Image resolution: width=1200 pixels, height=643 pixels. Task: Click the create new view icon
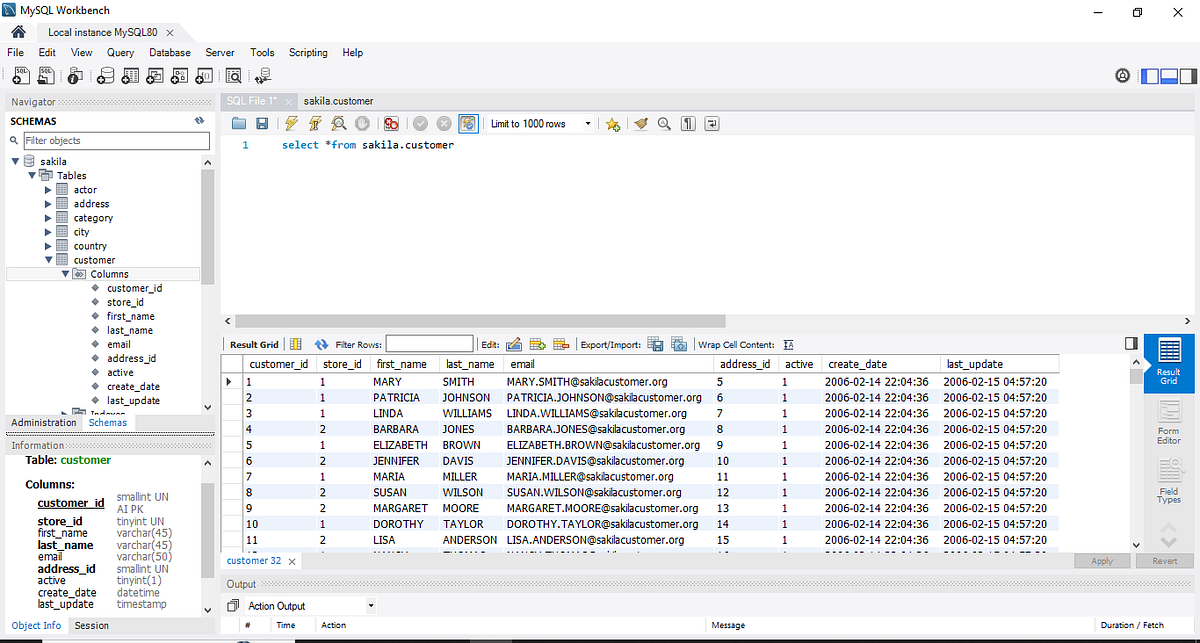[155, 75]
